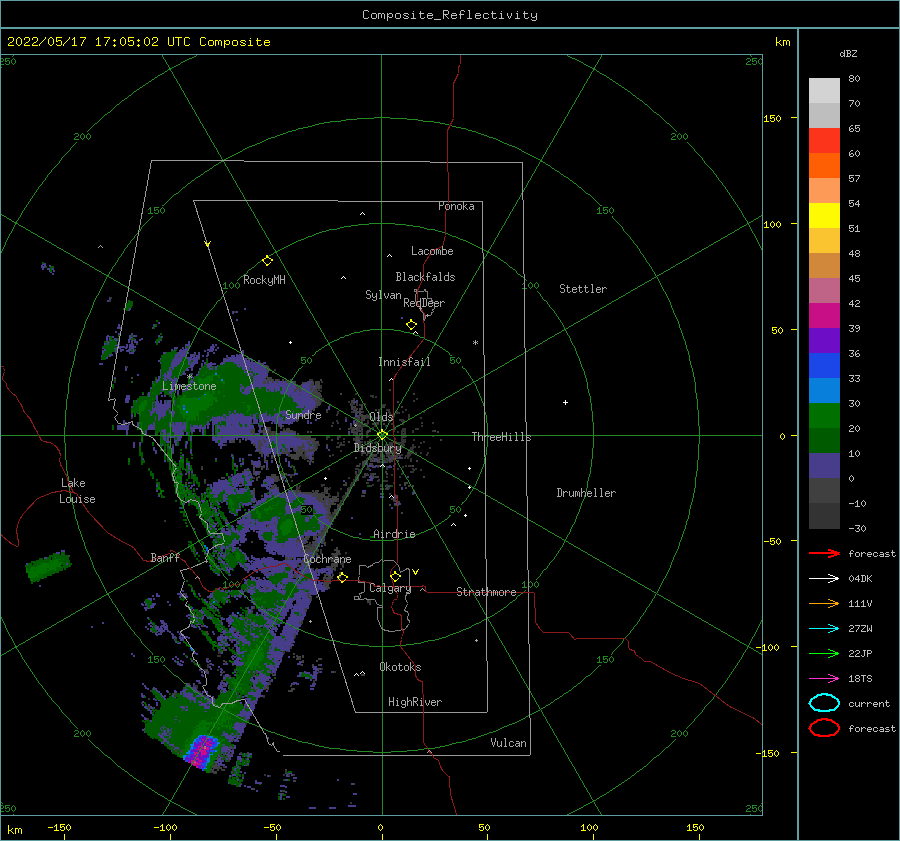Click the yellow diamond marker near Cochrane
The image size is (900, 841).
point(342,577)
